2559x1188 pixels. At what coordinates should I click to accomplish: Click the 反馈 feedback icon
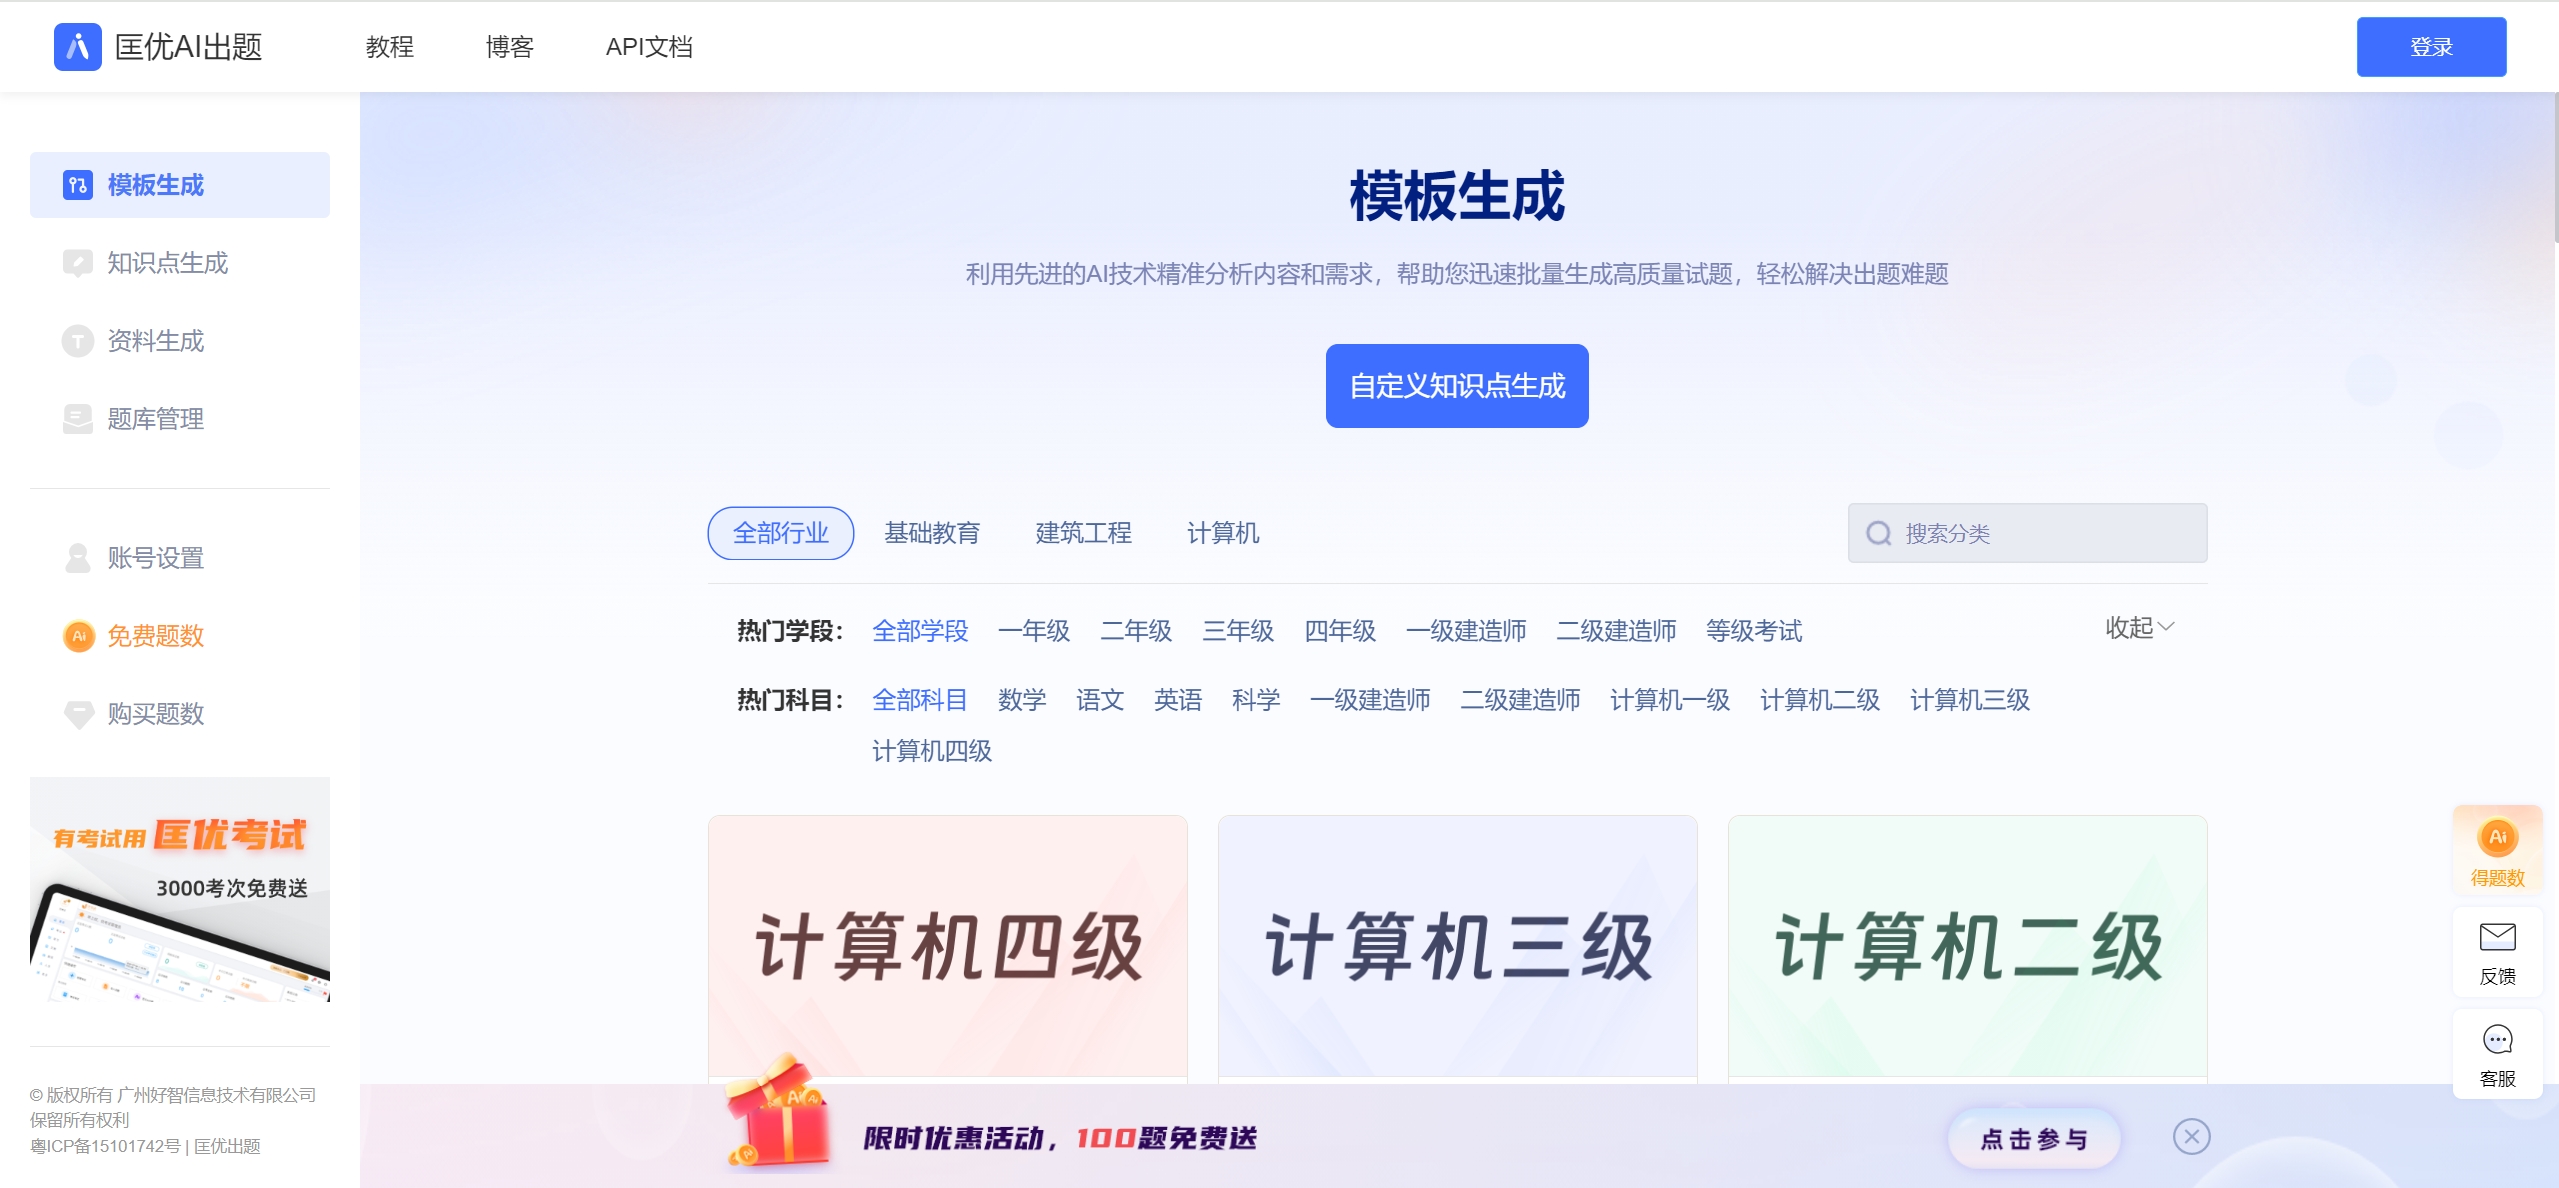coord(2497,950)
